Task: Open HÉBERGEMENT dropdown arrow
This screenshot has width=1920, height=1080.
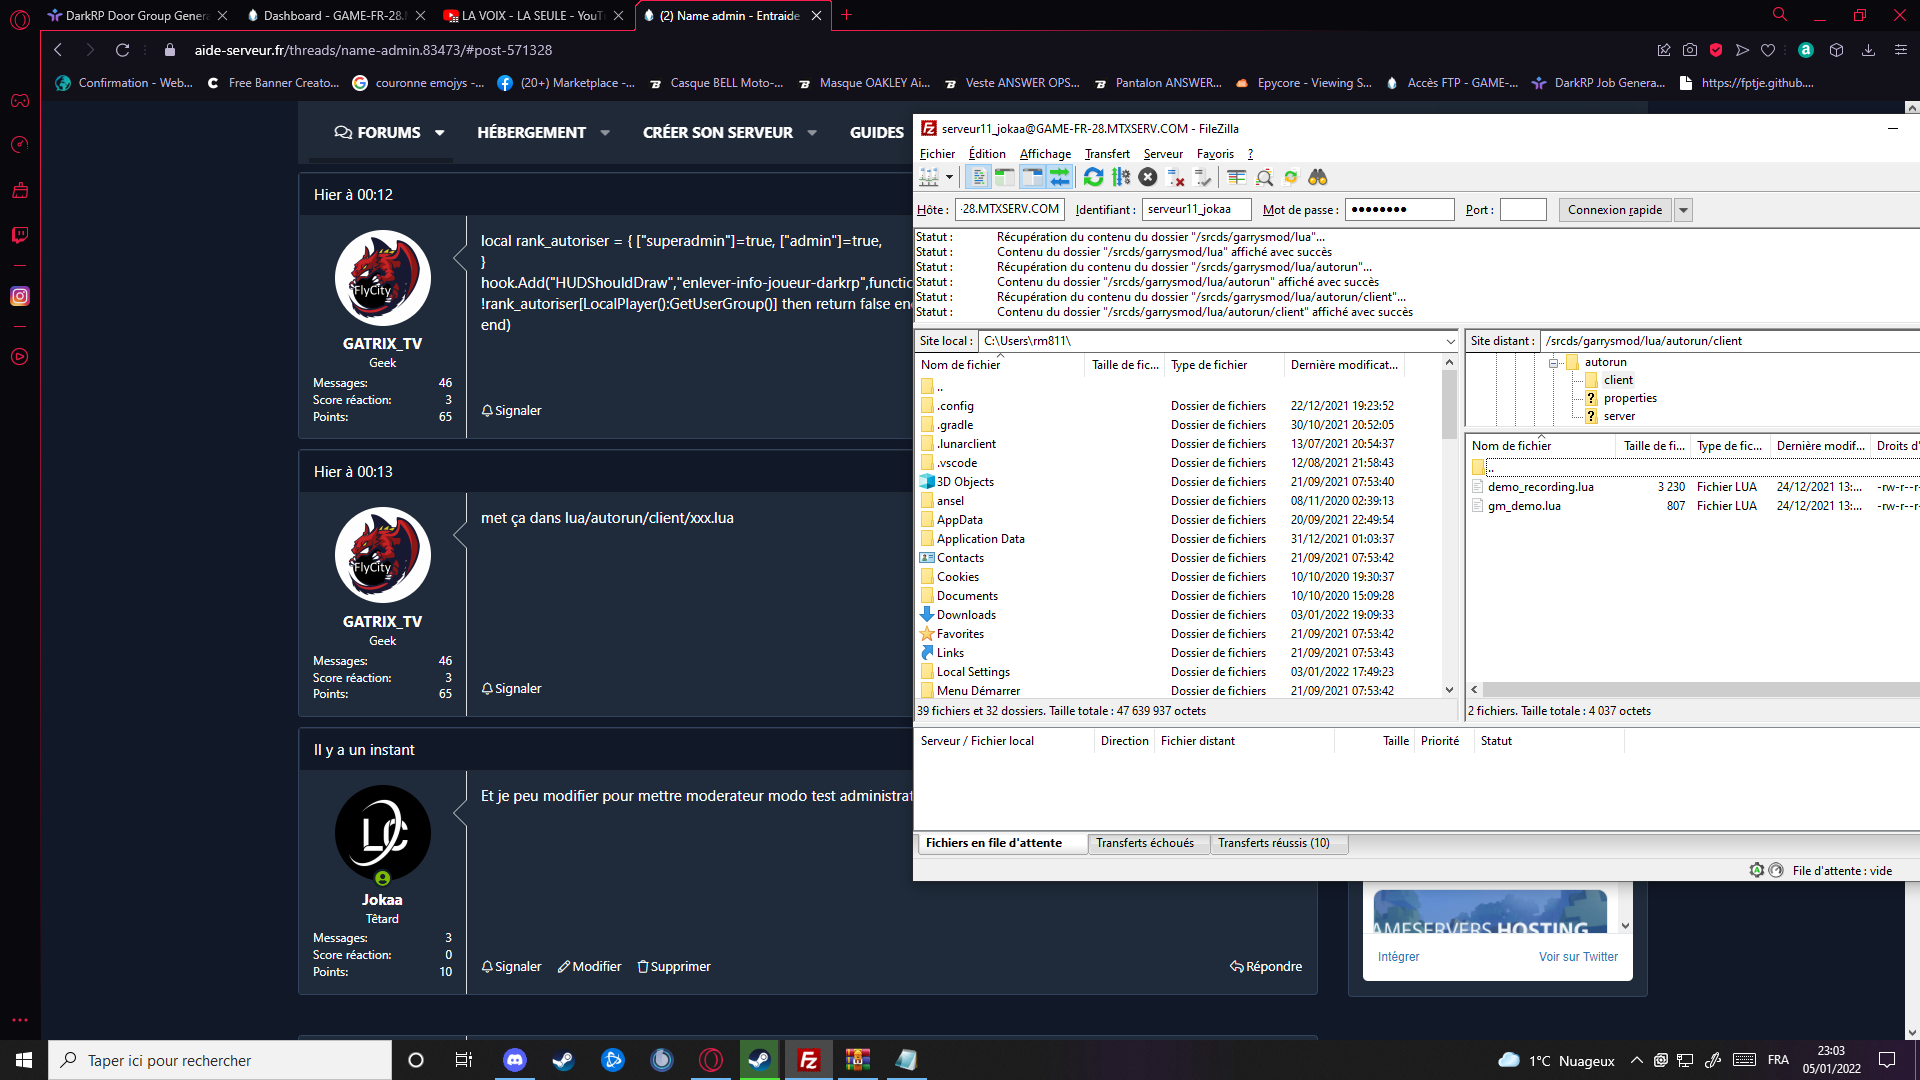Action: [605, 133]
